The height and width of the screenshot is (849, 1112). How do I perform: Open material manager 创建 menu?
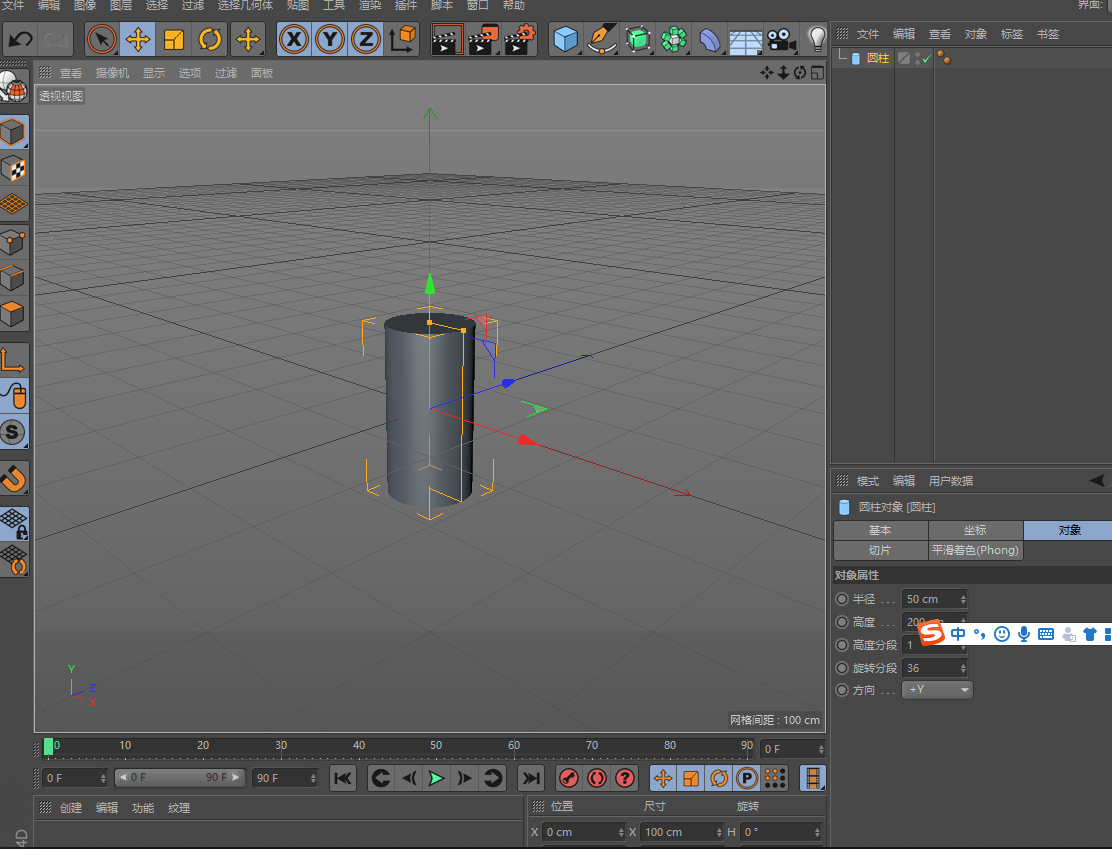[71, 808]
